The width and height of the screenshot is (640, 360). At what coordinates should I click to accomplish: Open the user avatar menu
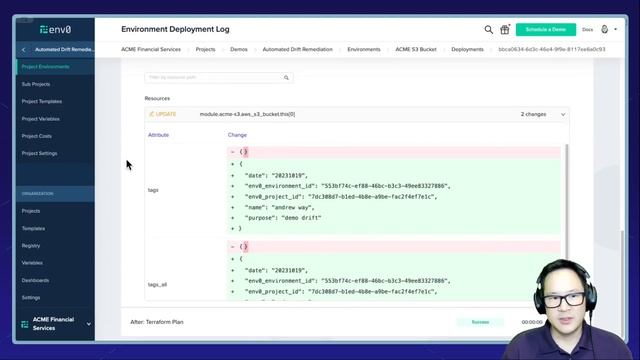click(604, 29)
